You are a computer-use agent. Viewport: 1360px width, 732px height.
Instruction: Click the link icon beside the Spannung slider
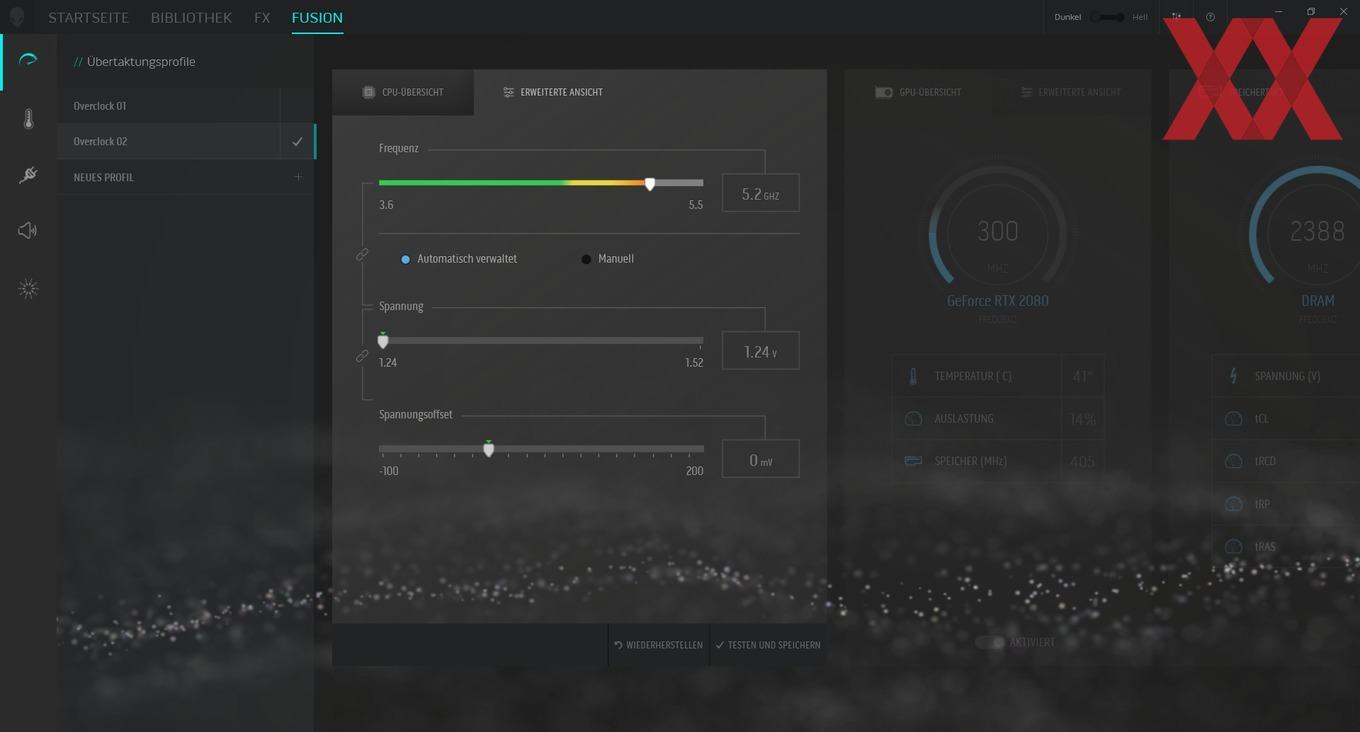362,356
